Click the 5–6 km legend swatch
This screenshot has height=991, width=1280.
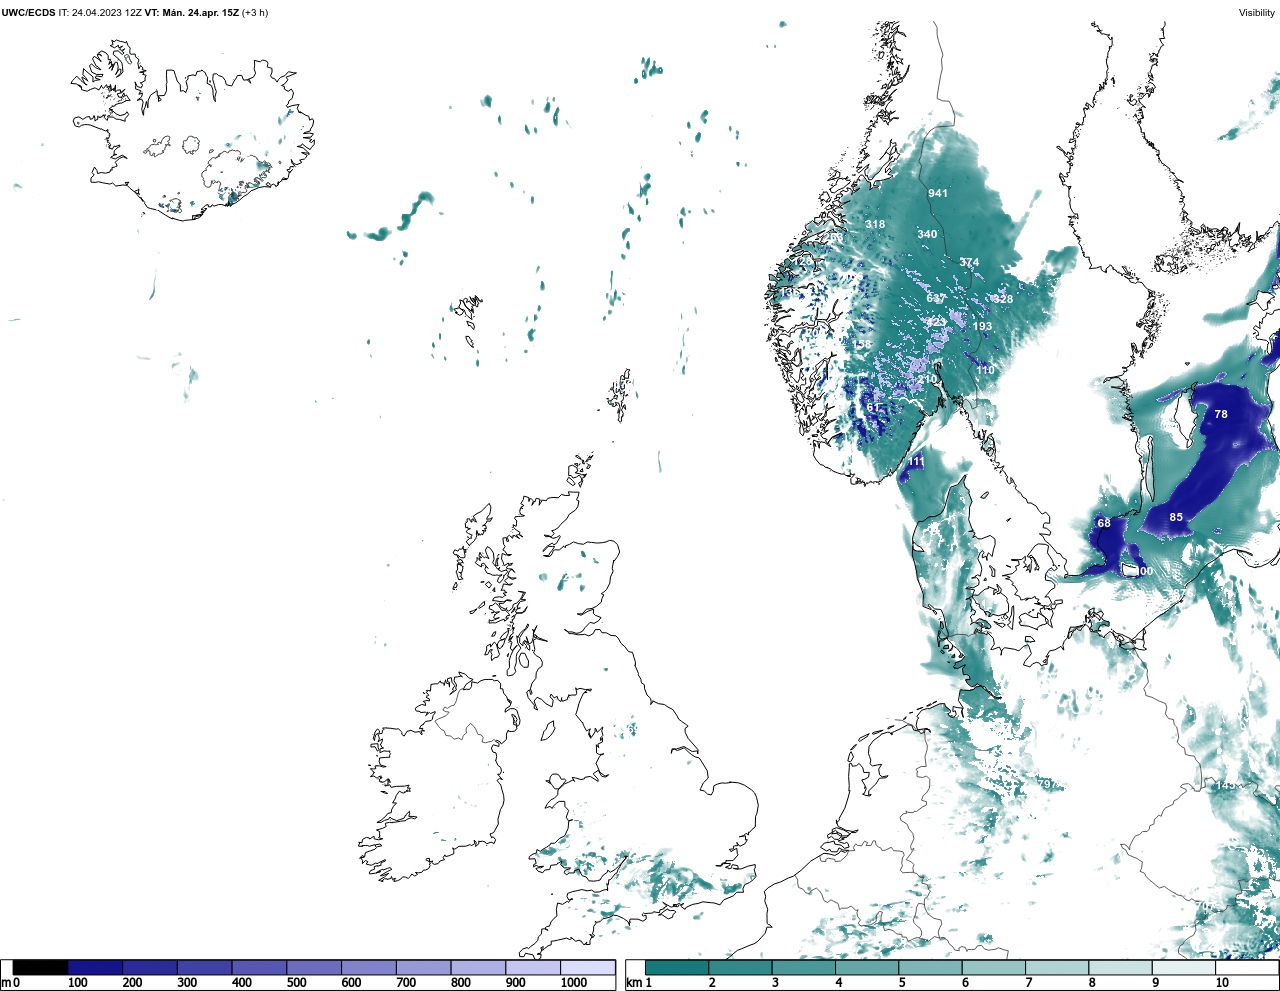(x=930, y=968)
